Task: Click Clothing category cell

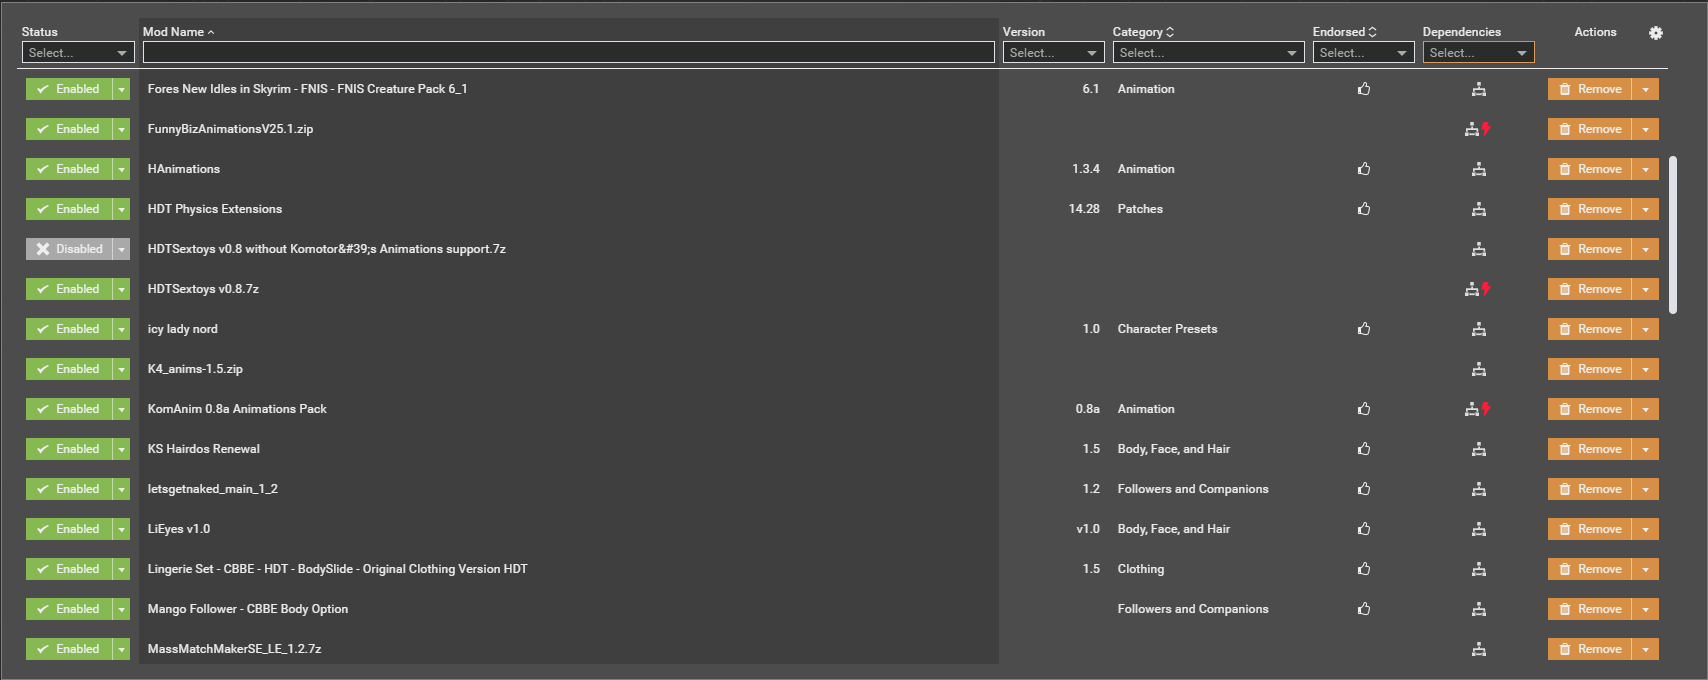Action: 1141,569
